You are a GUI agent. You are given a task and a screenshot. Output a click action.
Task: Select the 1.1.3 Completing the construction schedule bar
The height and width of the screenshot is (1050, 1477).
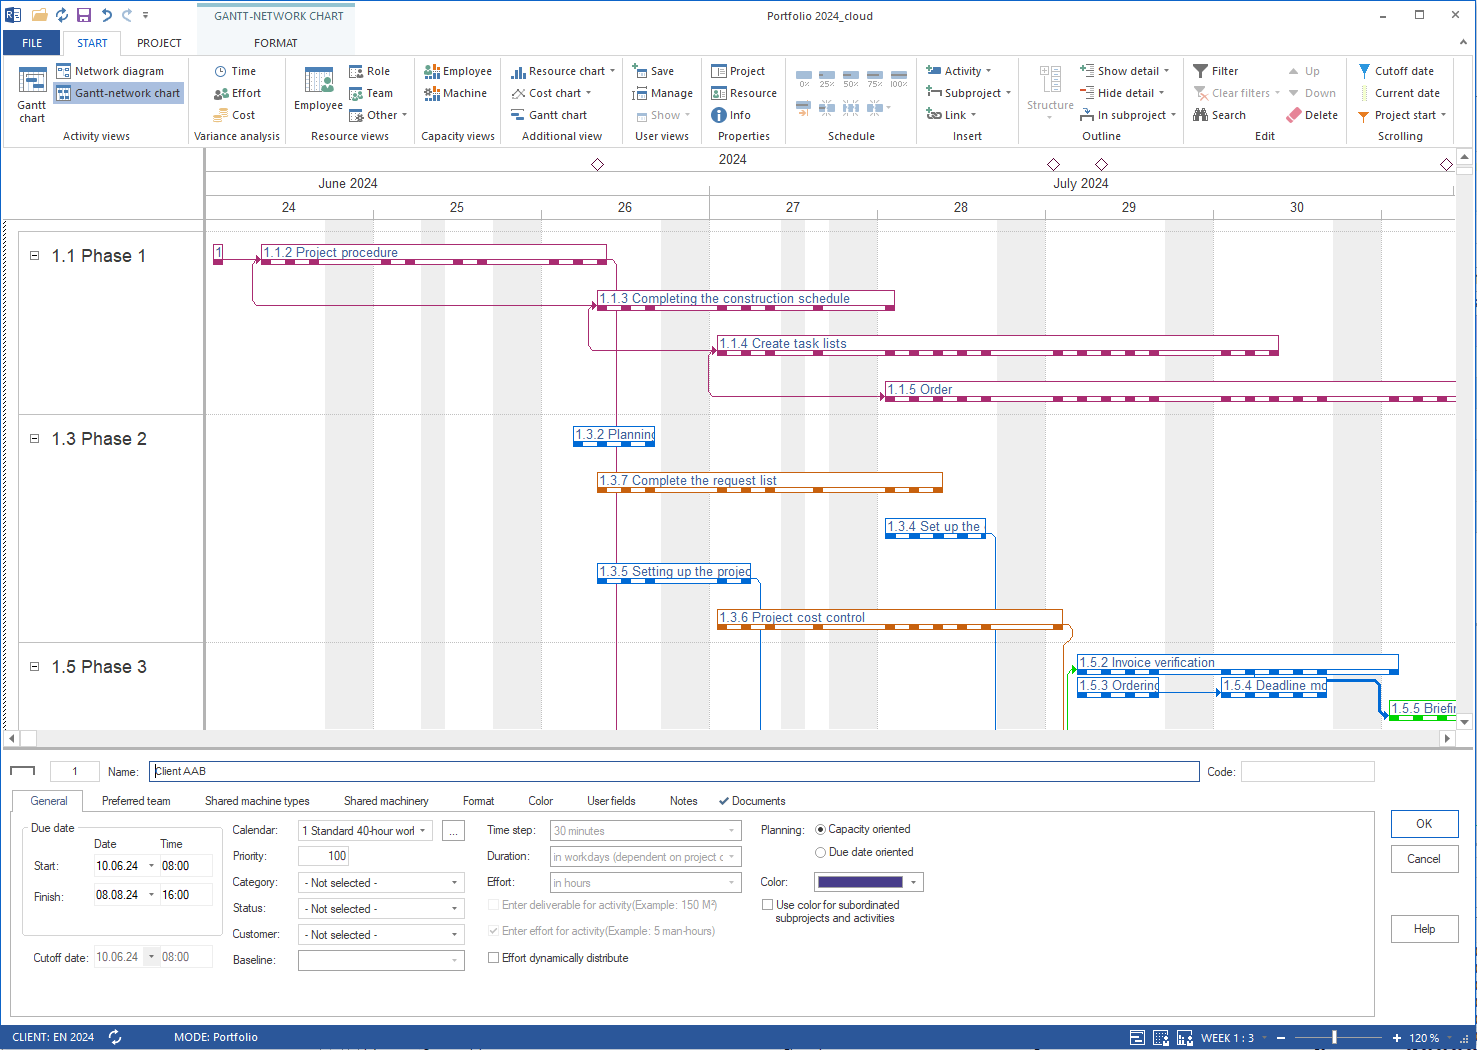745,300
